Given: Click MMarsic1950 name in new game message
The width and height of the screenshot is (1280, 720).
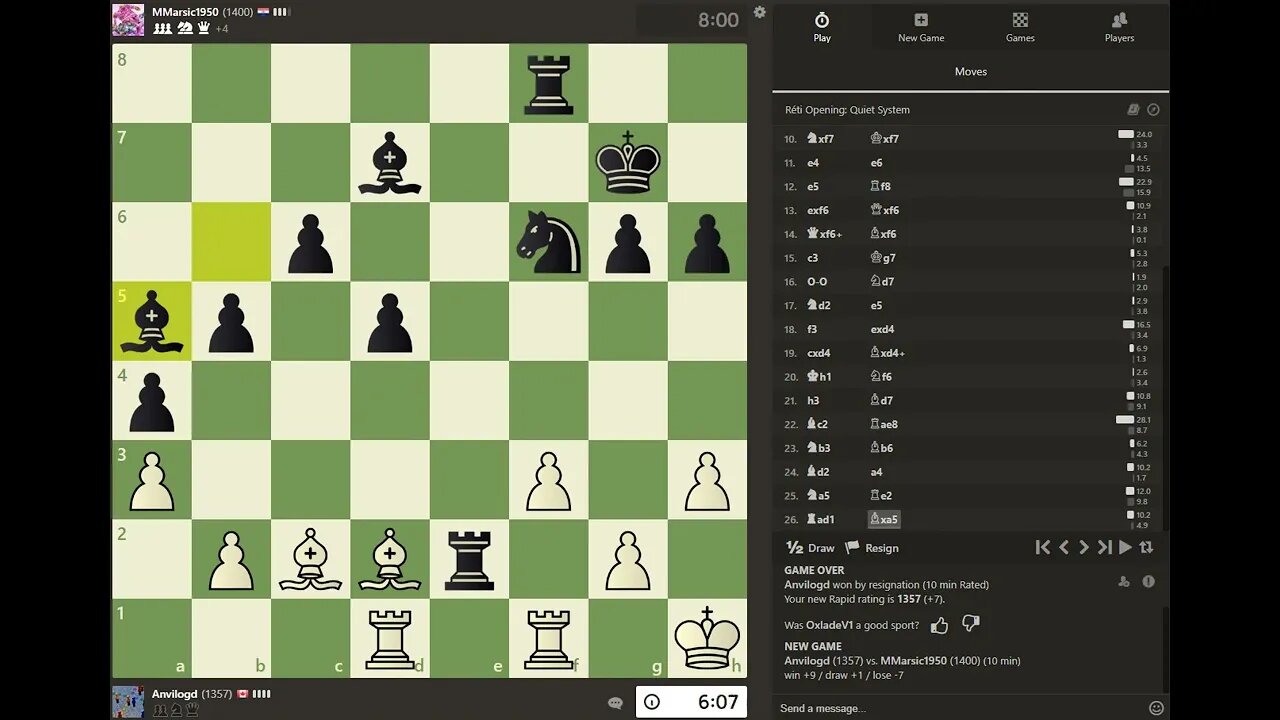Looking at the screenshot, I should pyautogui.click(x=914, y=661).
